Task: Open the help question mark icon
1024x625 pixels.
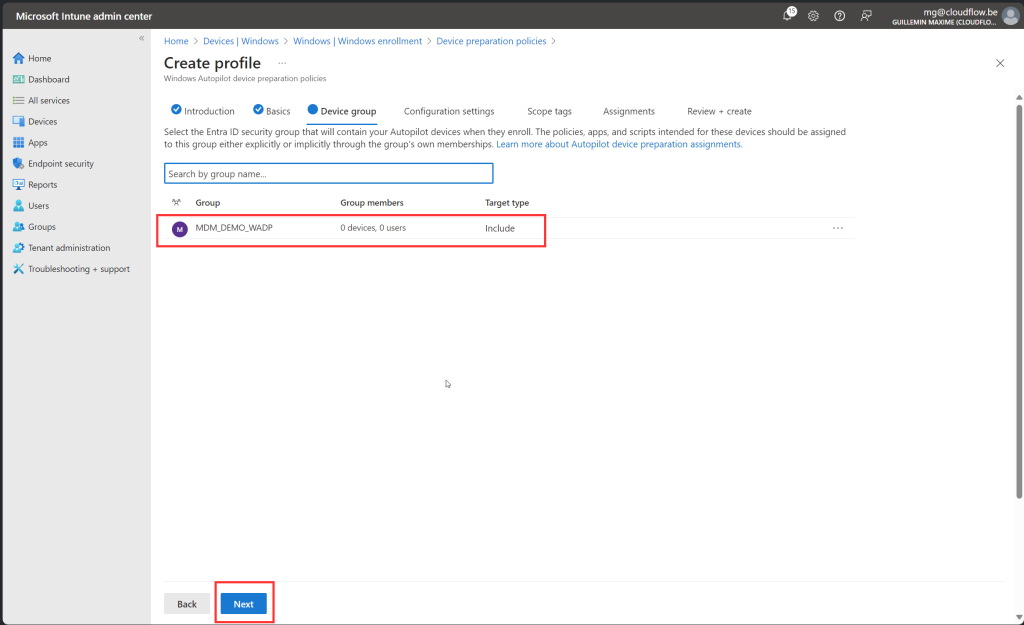Action: tap(839, 16)
